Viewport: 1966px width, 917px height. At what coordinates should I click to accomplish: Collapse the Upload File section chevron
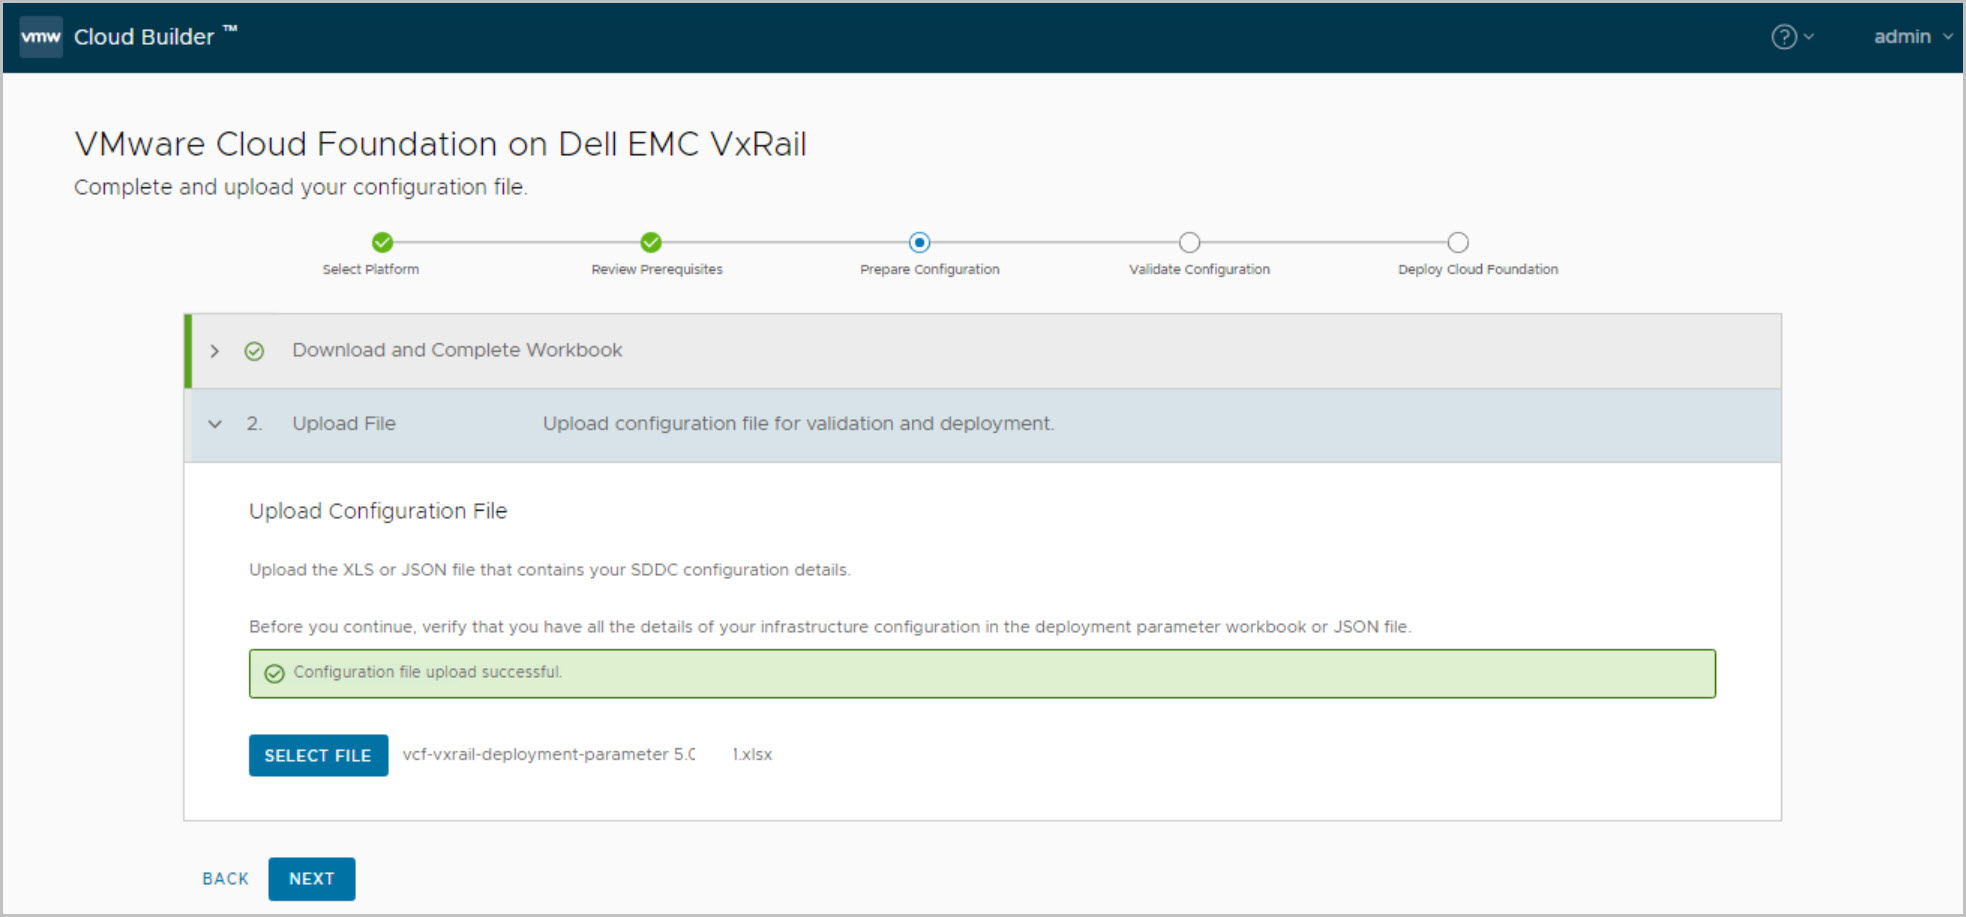pos(215,424)
